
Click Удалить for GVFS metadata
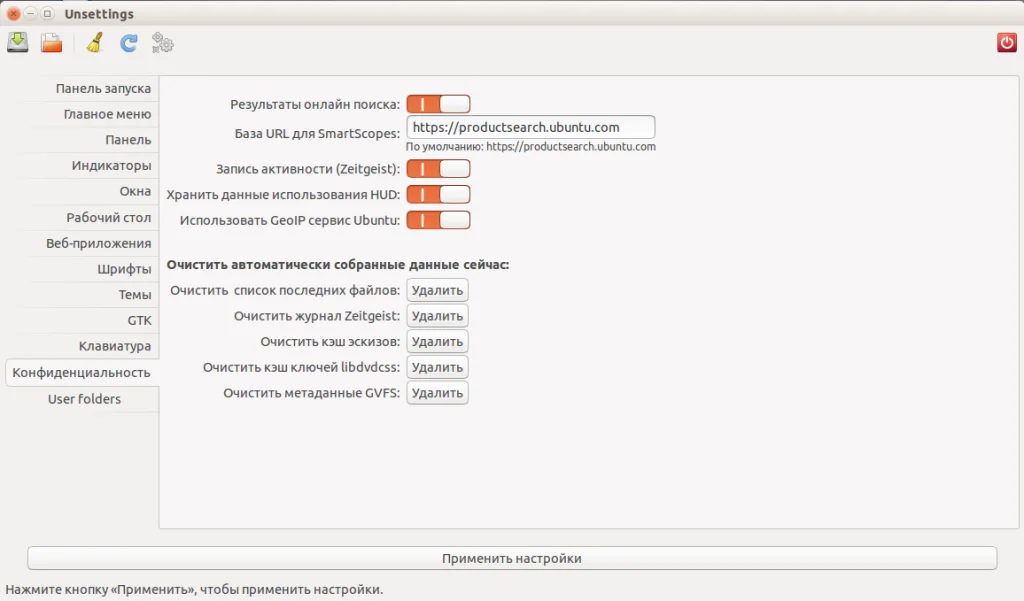(437, 393)
